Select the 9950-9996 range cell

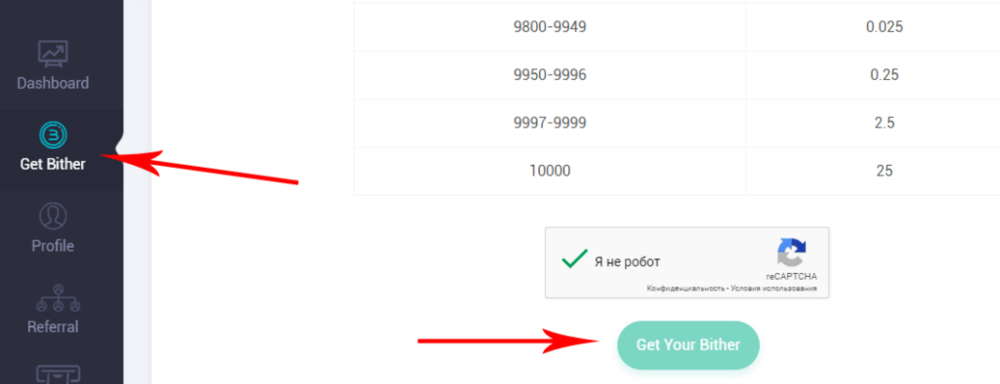[x=550, y=75]
